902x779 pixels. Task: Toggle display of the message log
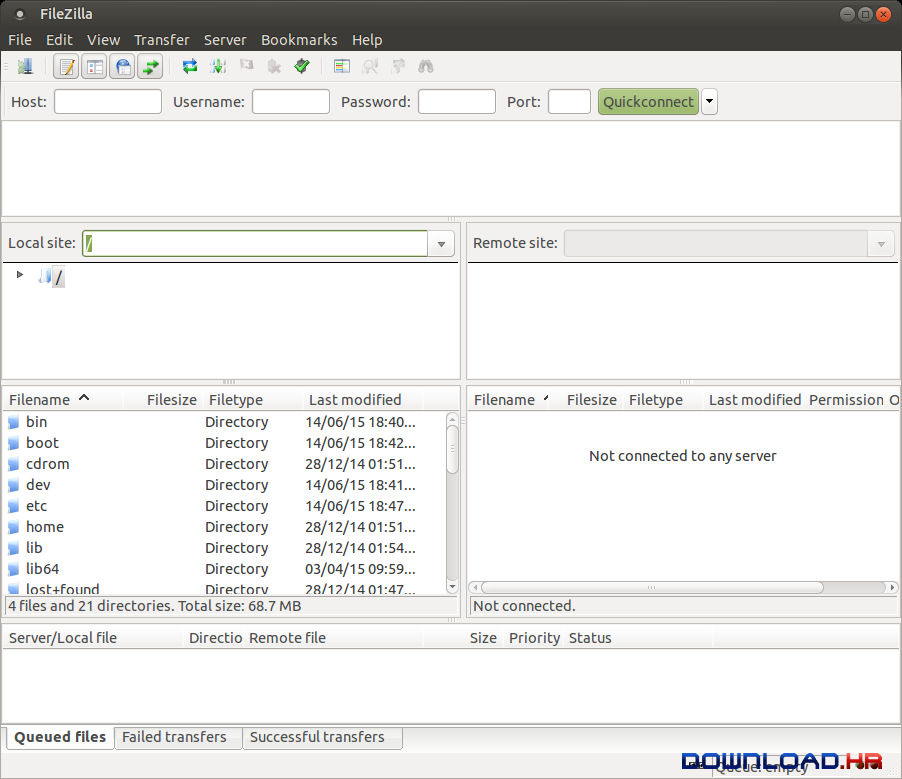(66, 67)
